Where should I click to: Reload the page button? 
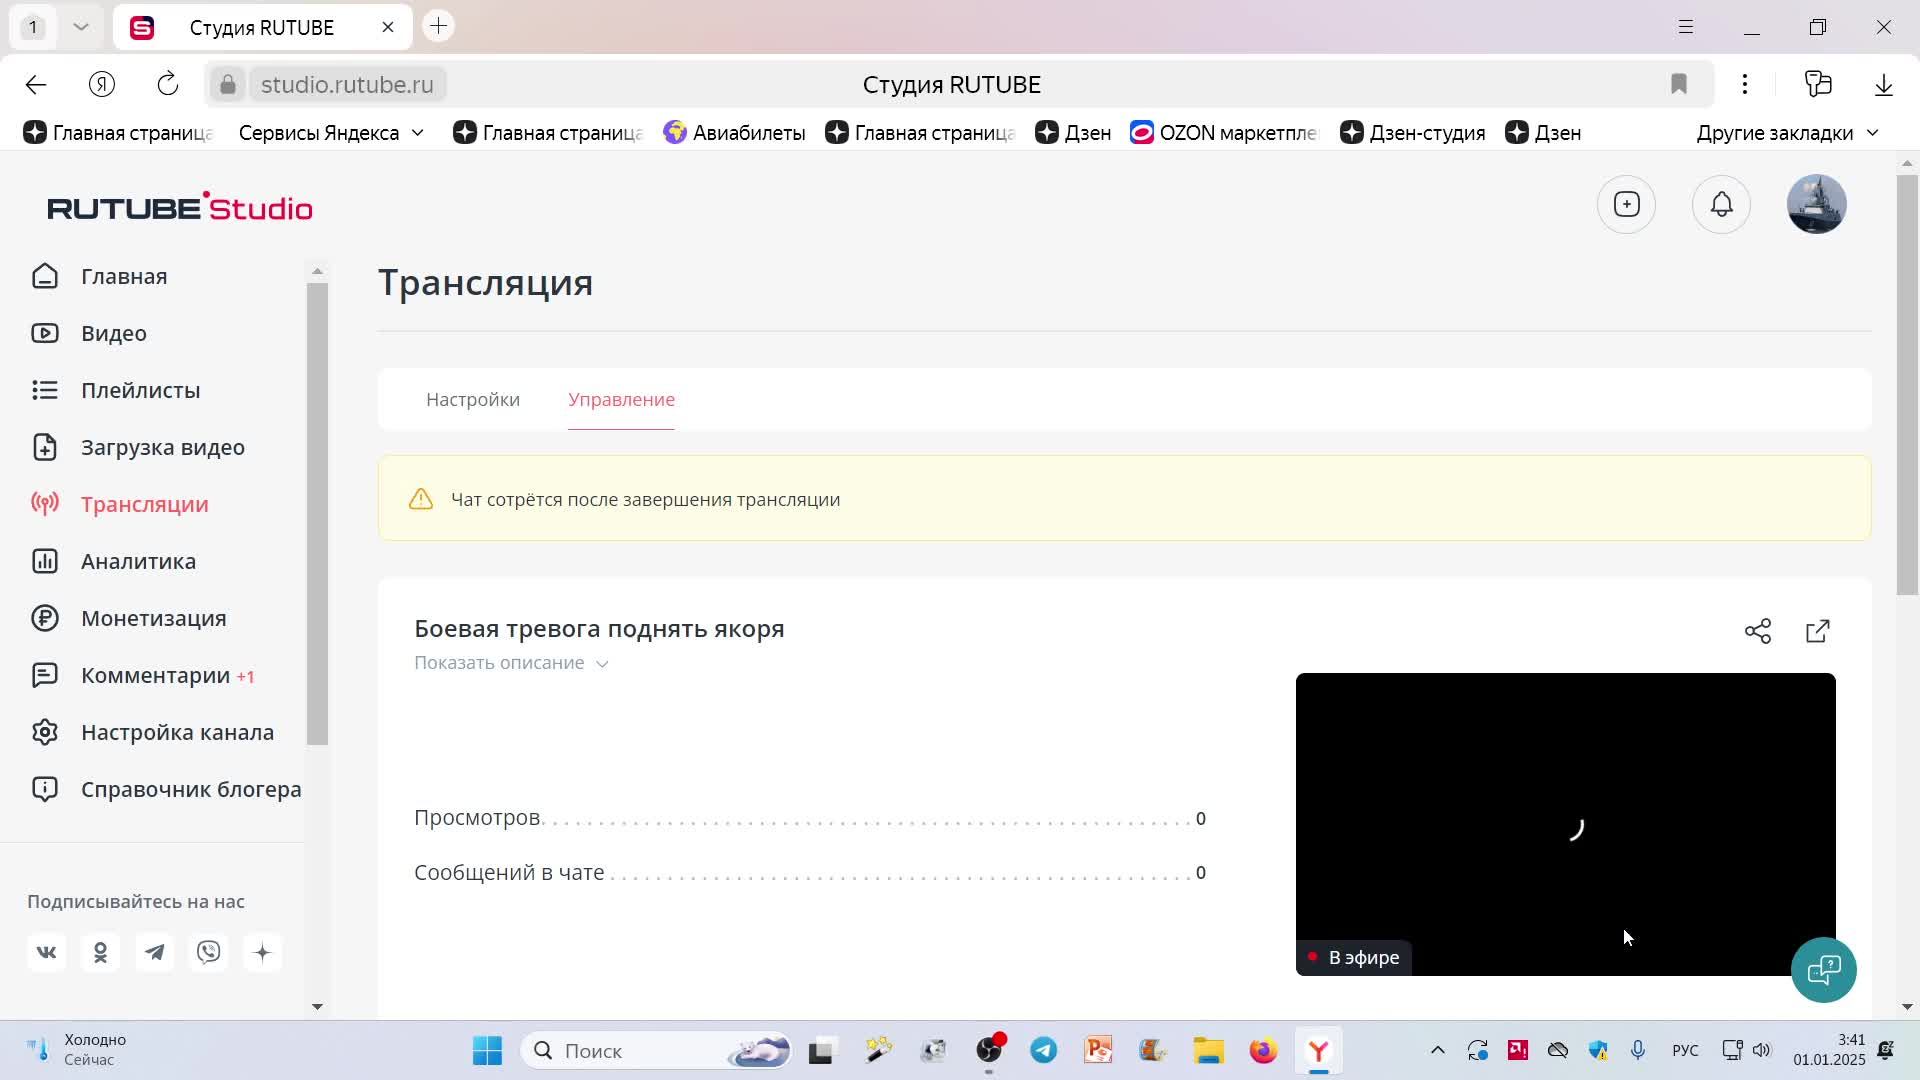[x=168, y=84]
